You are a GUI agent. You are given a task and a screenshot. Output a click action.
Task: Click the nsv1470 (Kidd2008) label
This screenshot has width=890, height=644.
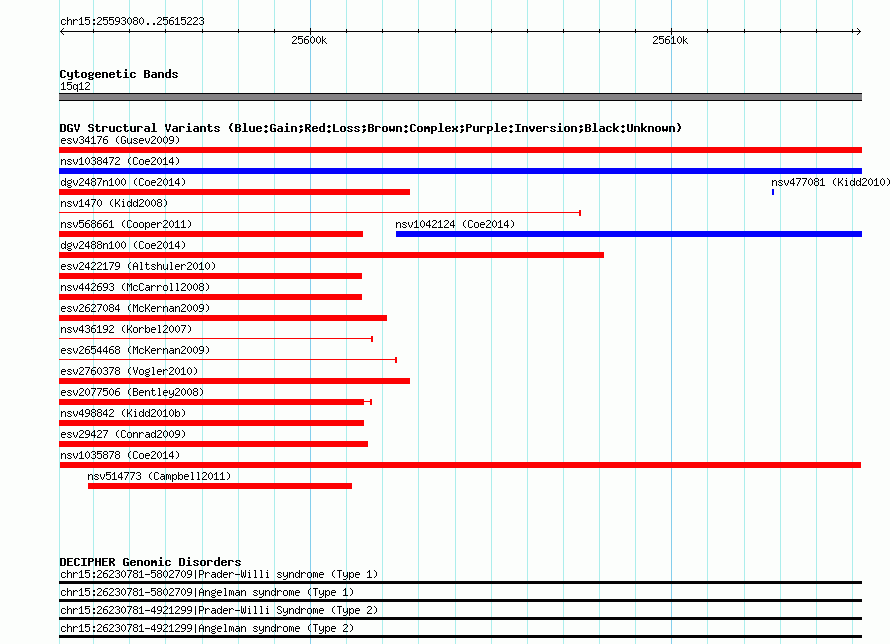pyautogui.click(x=114, y=203)
